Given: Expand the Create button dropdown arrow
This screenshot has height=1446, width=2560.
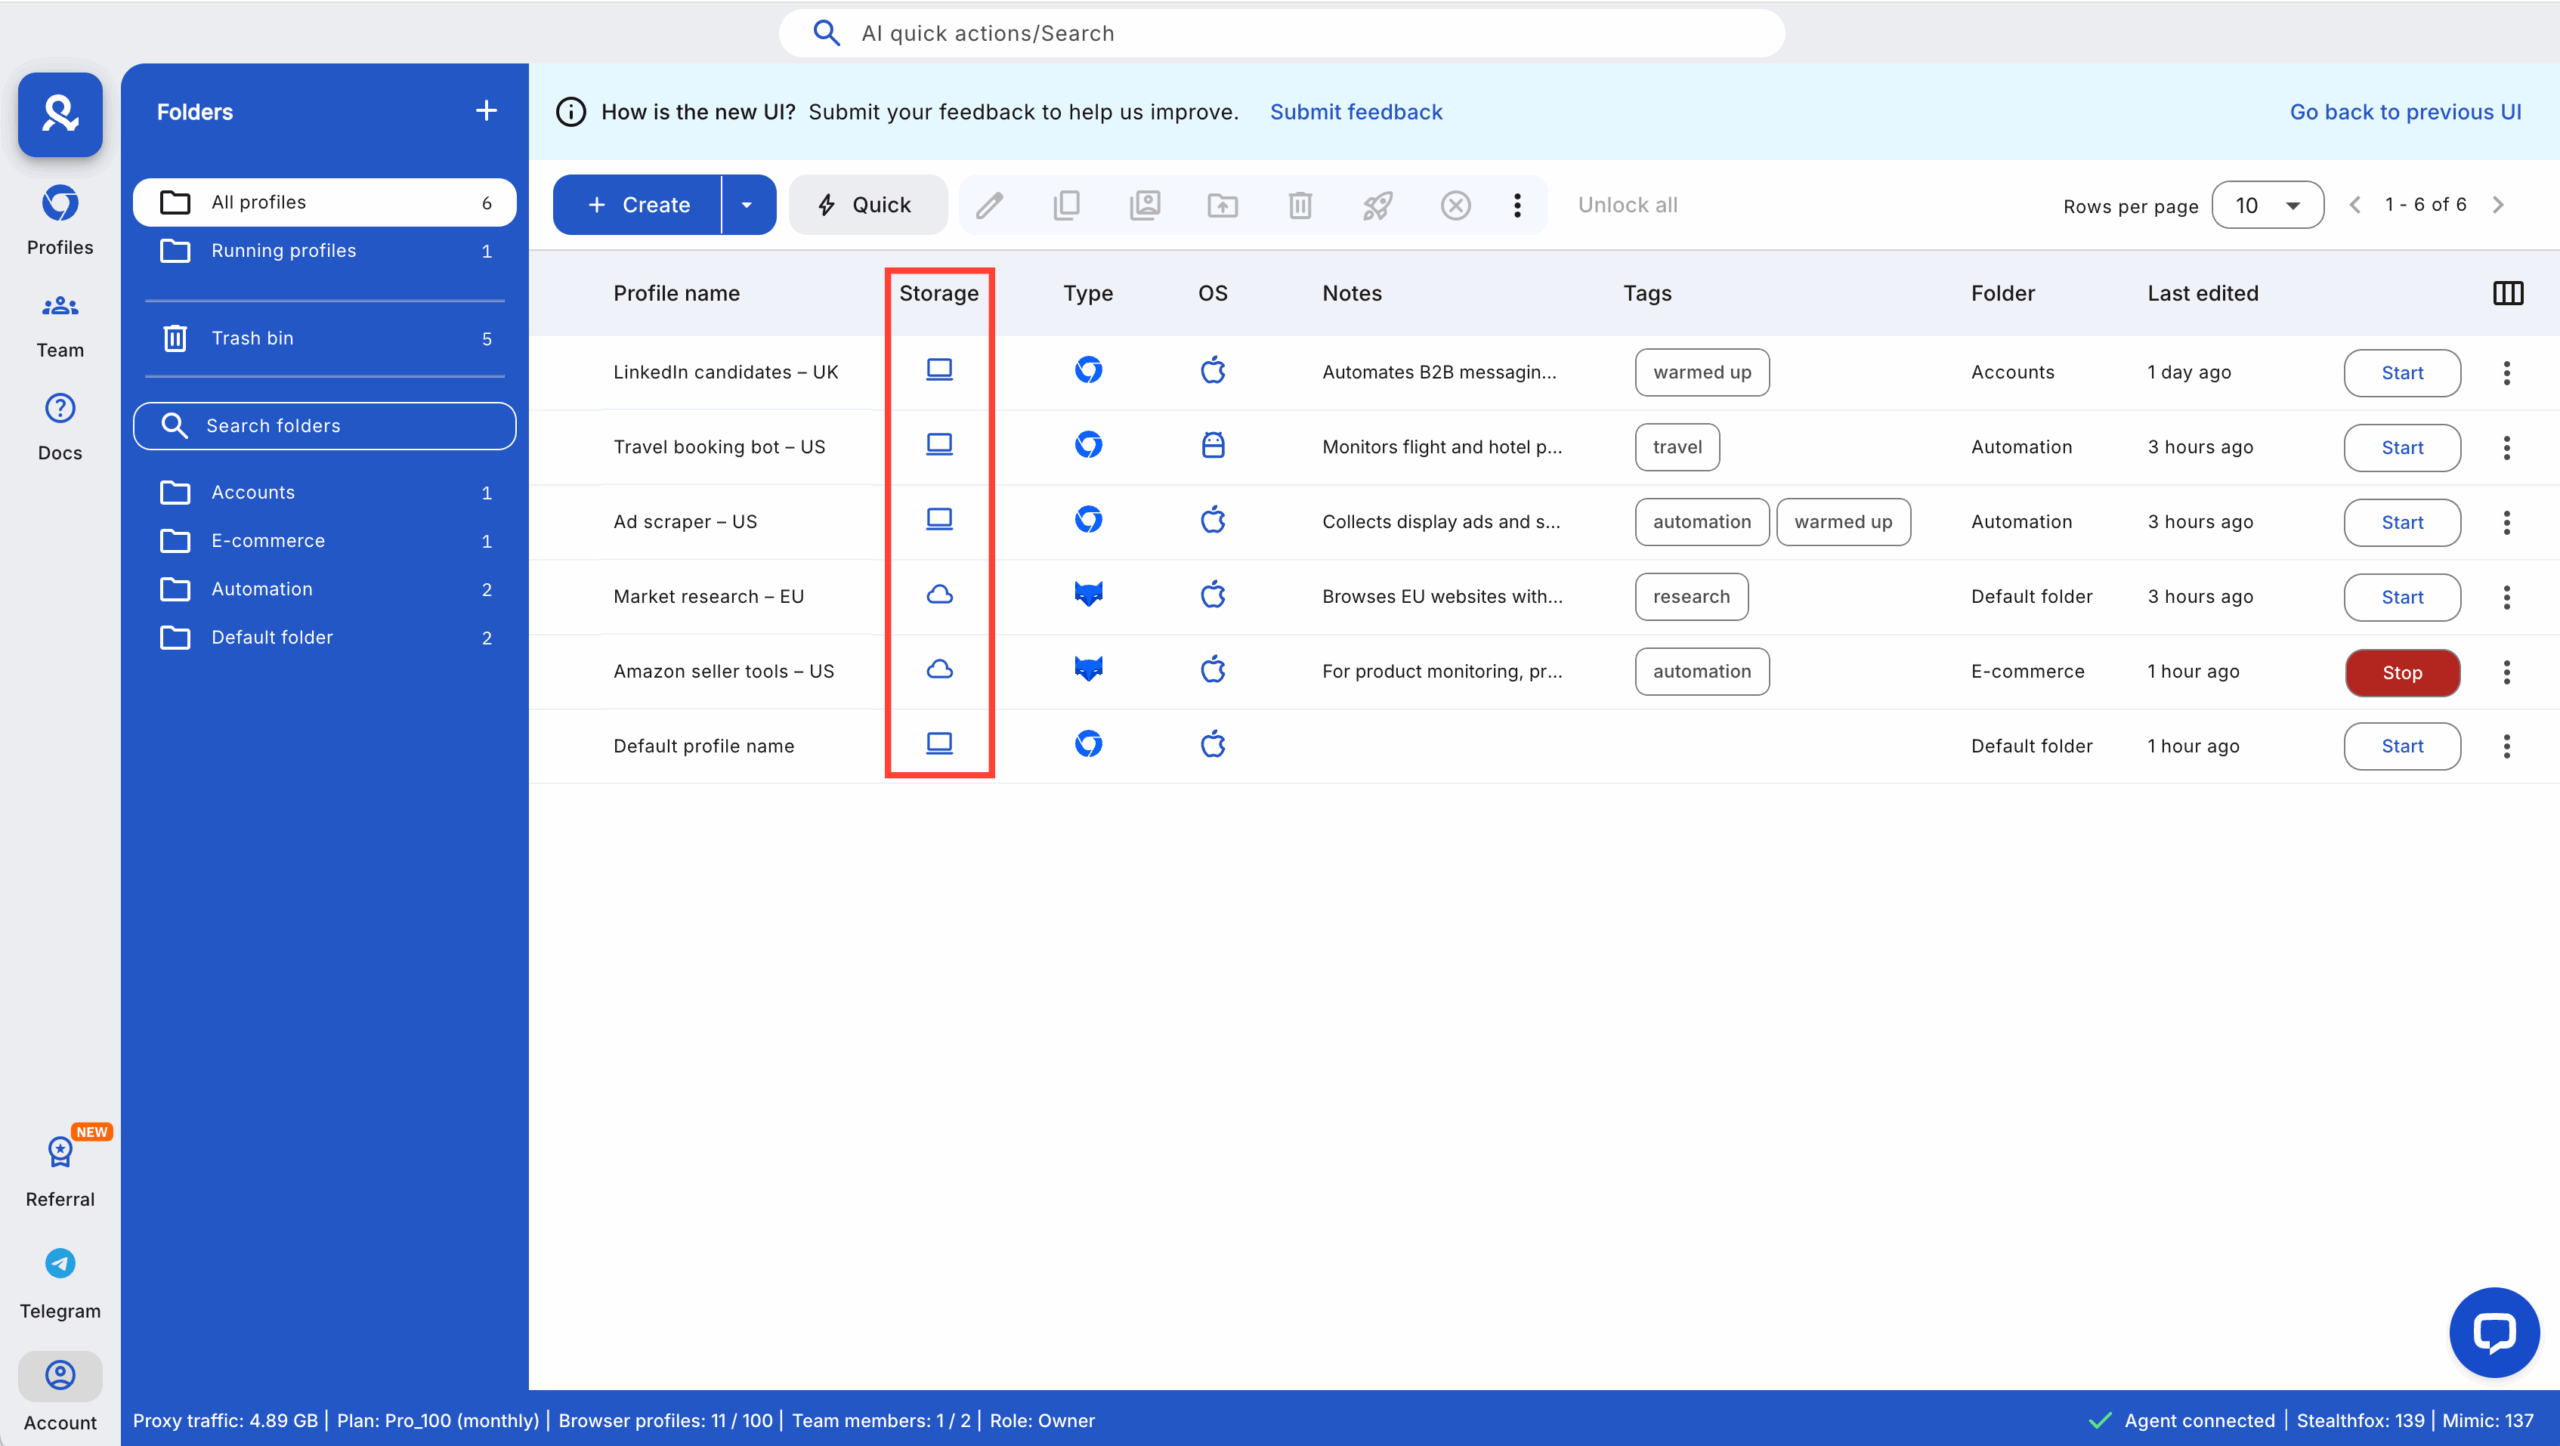Looking at the screenshot, I should point(746,204).
